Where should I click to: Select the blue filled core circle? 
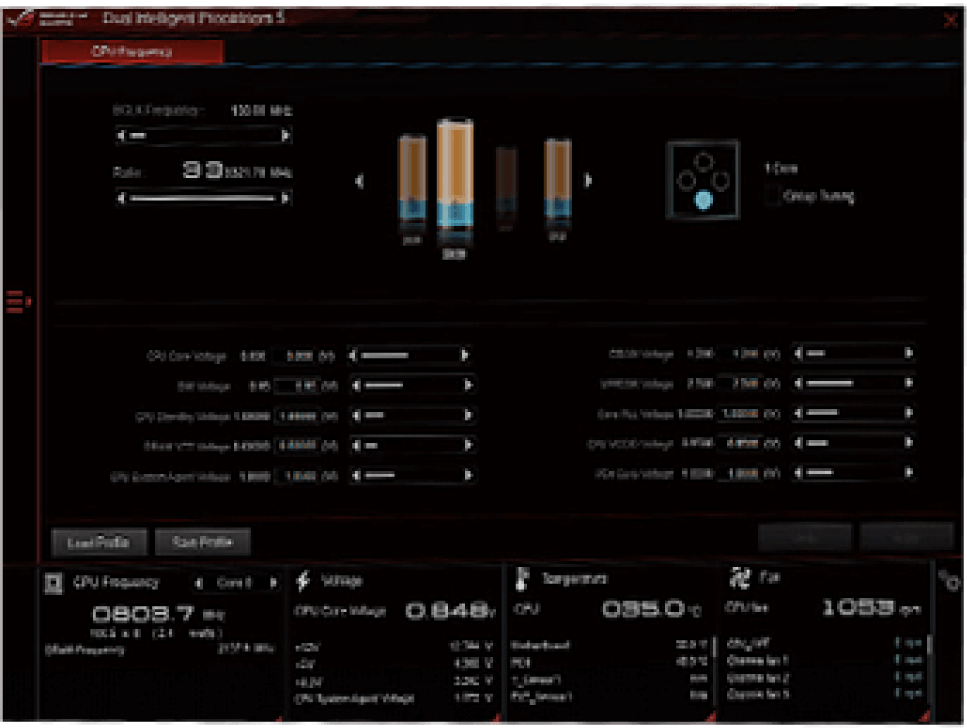pyautogui.click(x=704, y=199)
